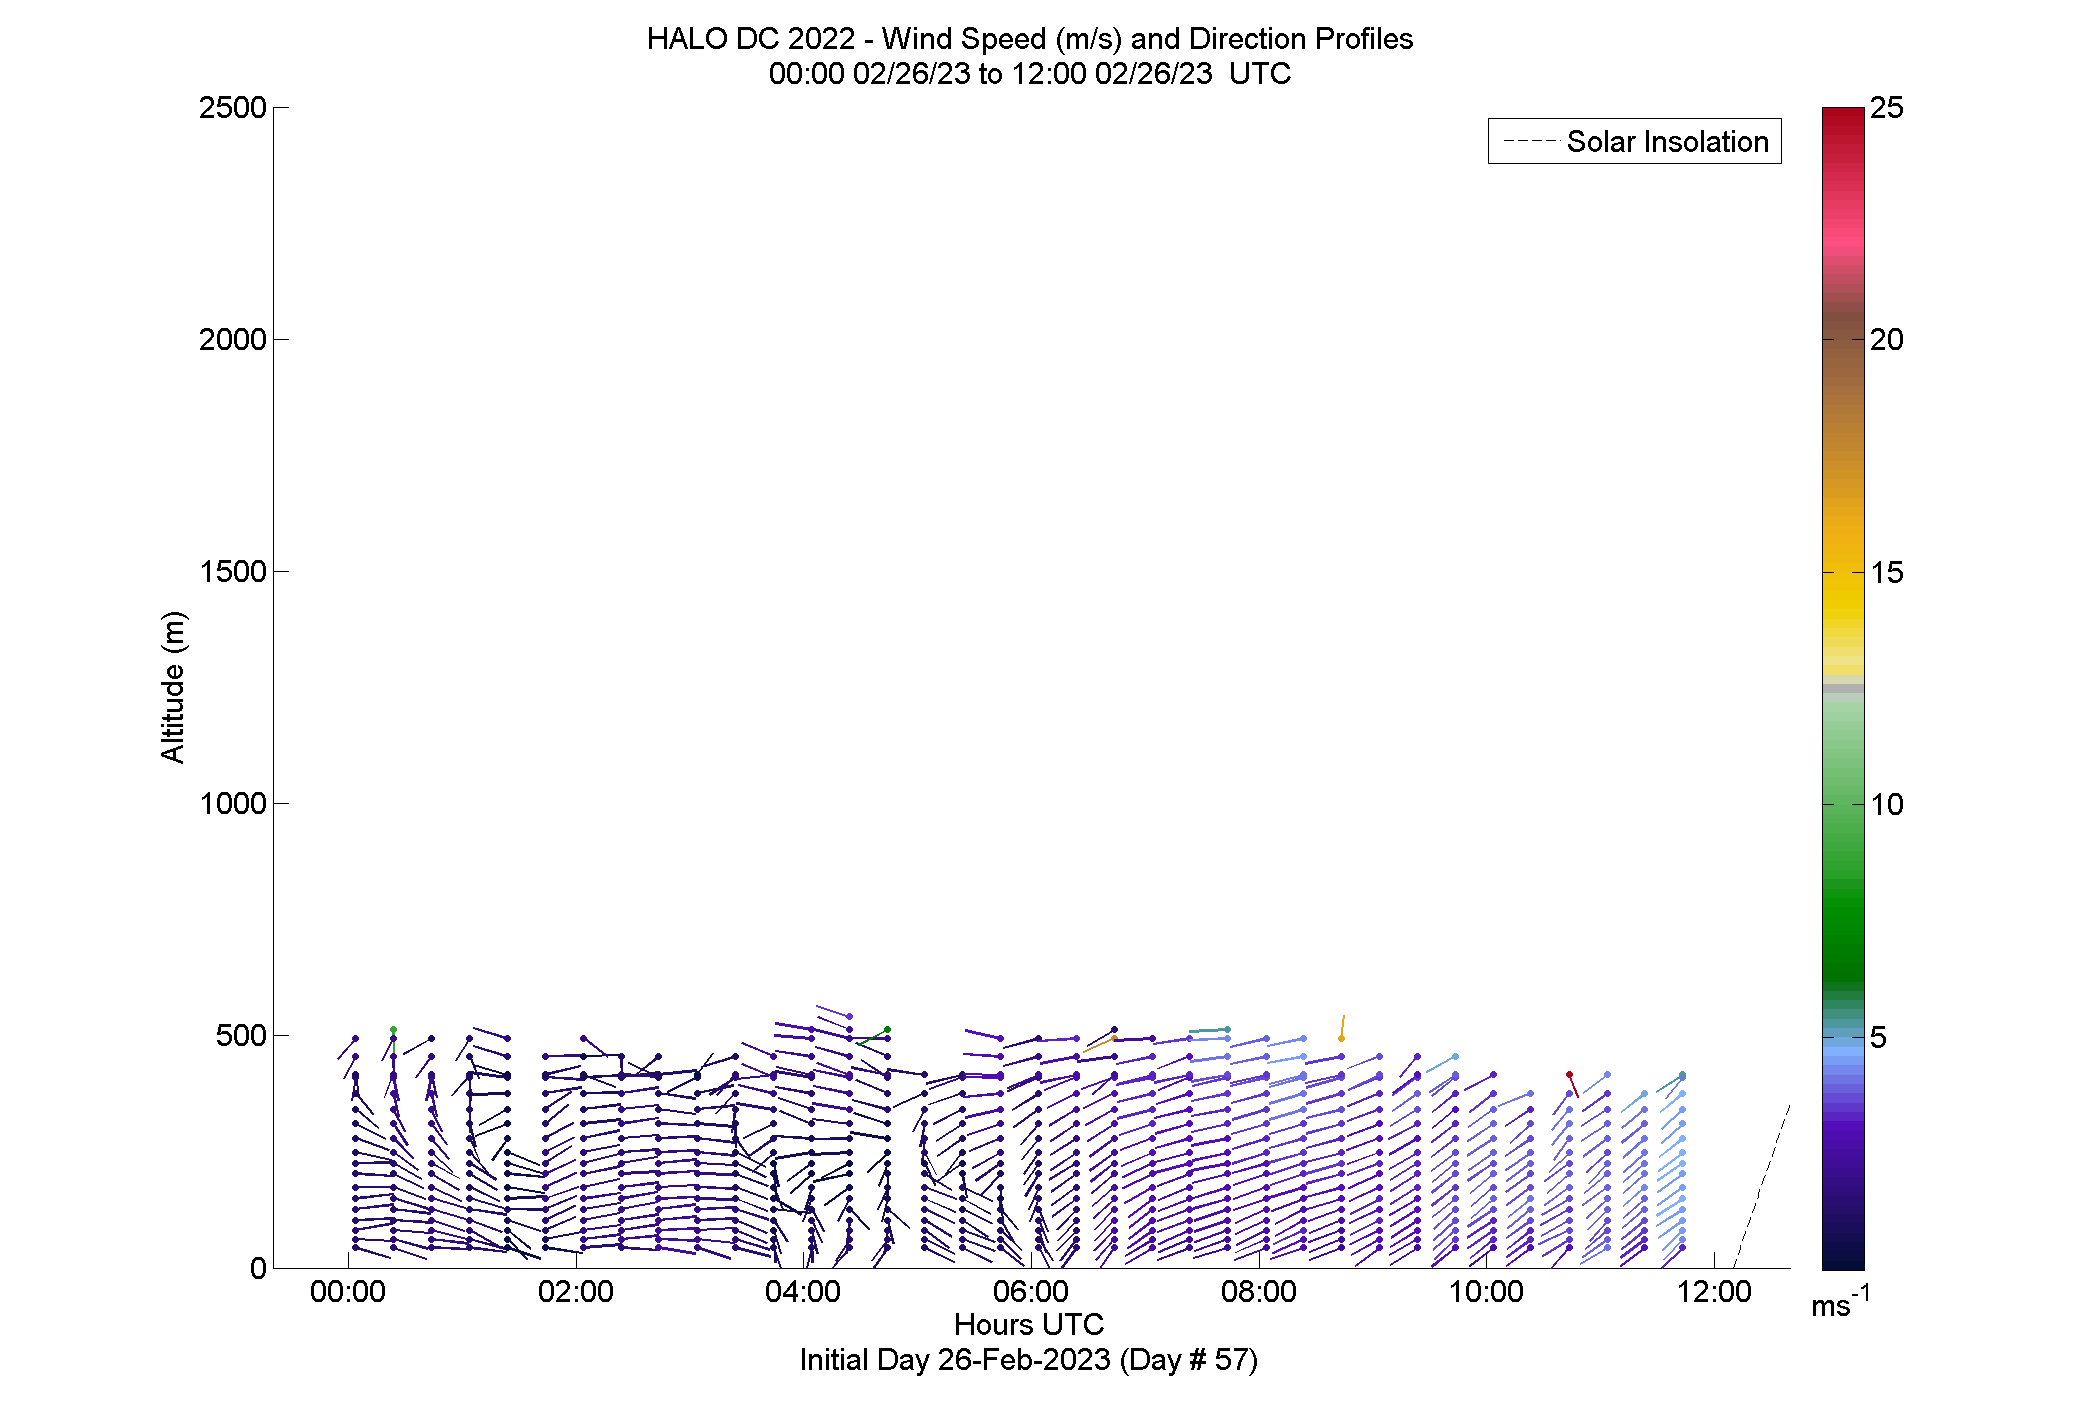Click the colorbar label 10

(1887, 805)
